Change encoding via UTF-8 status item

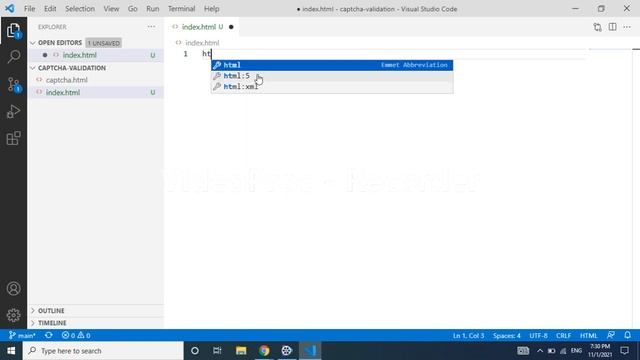(538, 336)
